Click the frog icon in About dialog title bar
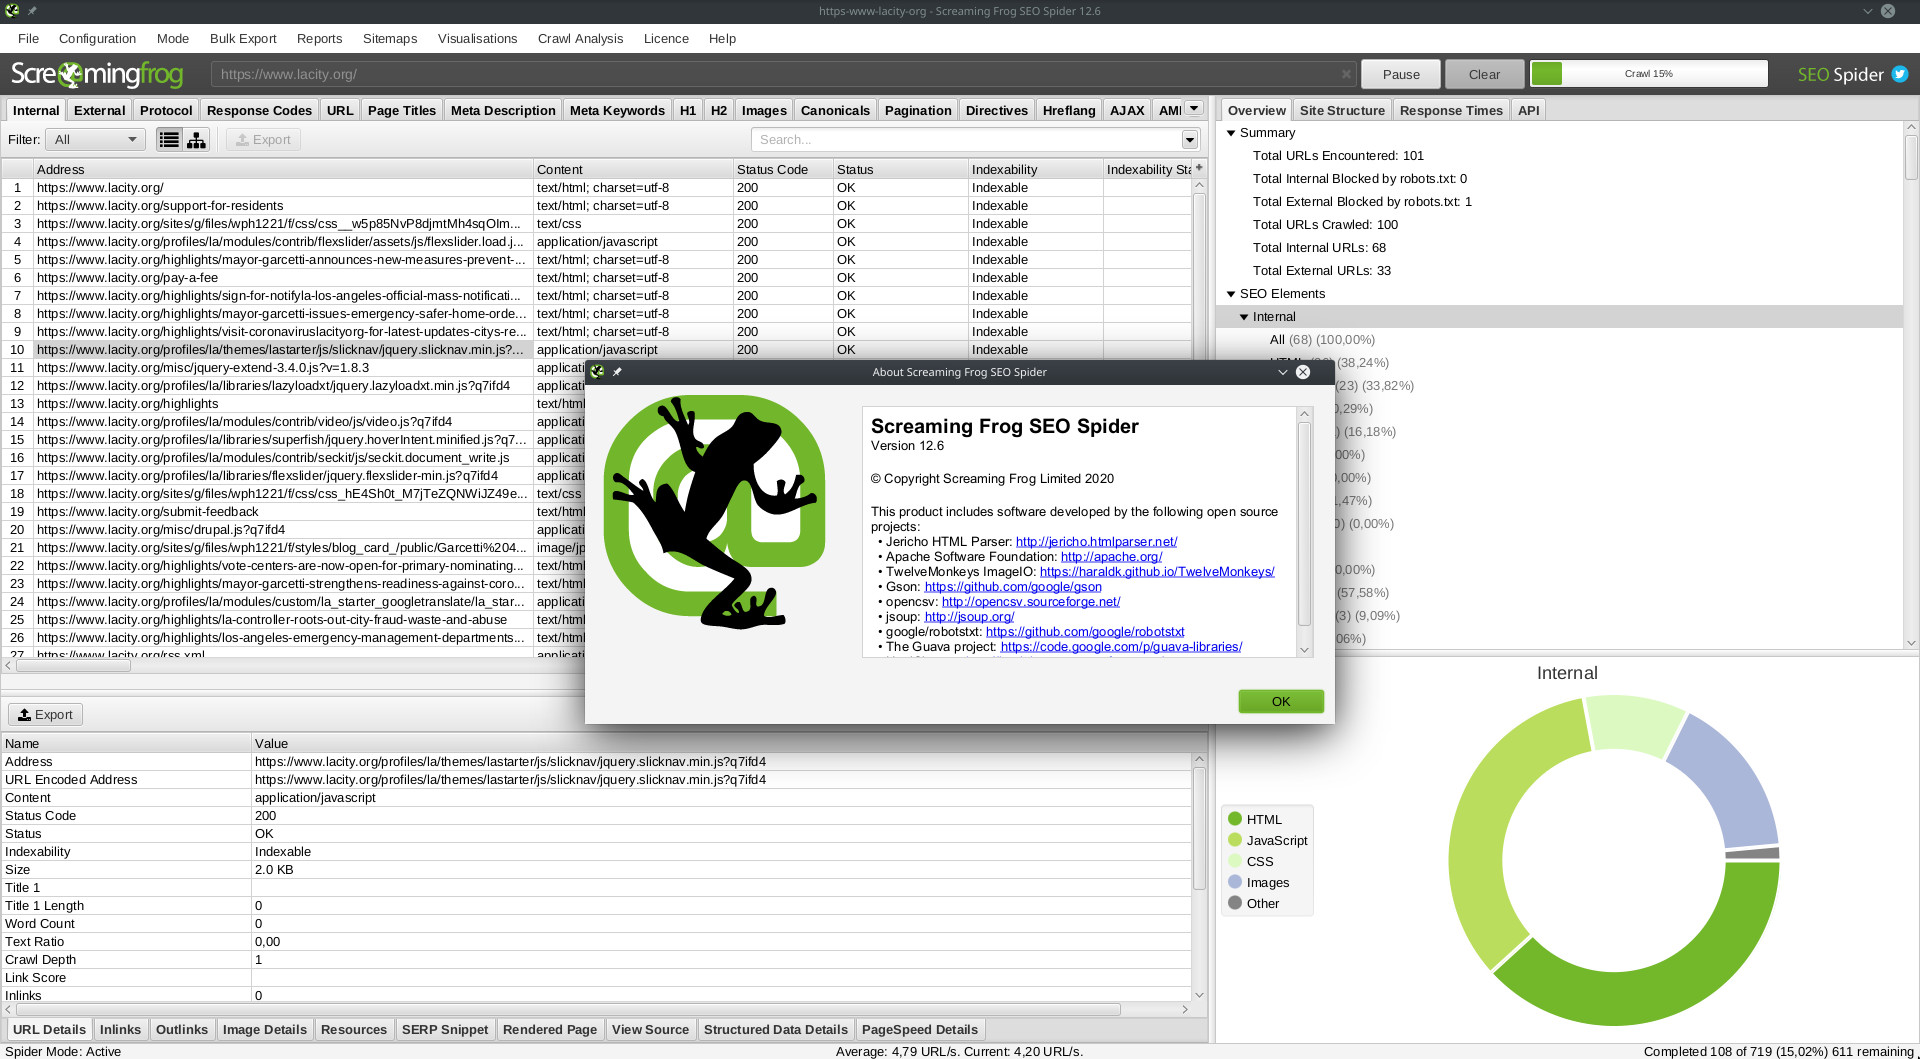The image size is (1920, 1059). (x=597, y=372)
